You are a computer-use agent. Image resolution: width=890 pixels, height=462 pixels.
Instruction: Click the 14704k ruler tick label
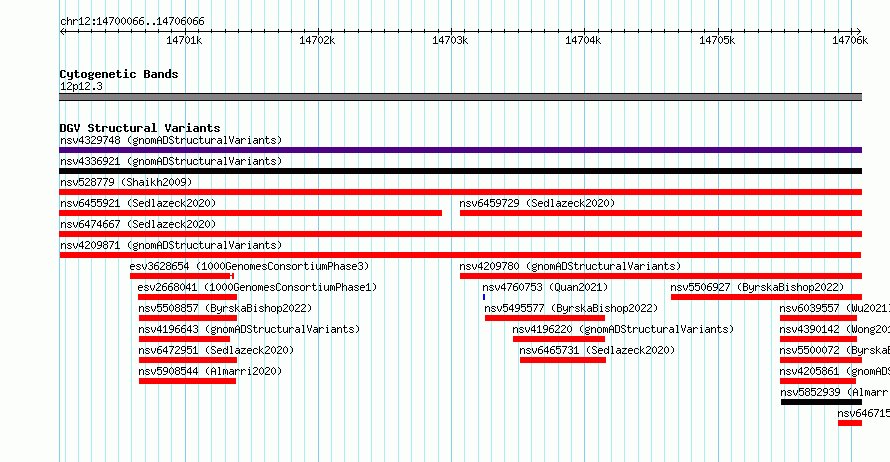click(583, 40)
